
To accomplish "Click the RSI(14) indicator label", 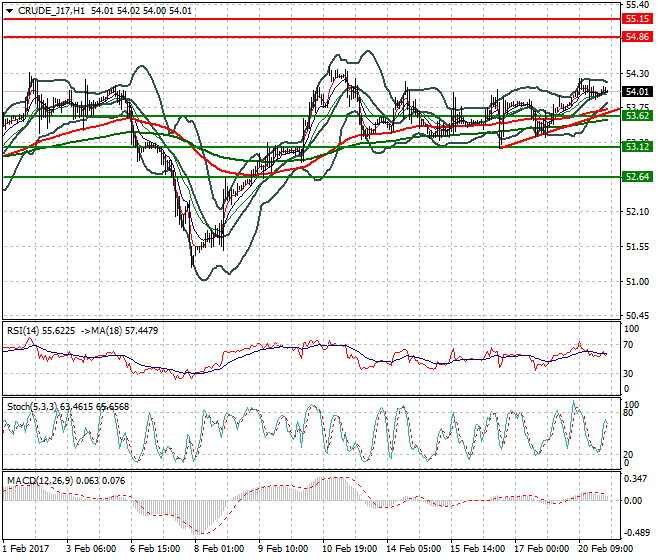I will point(24,328).
